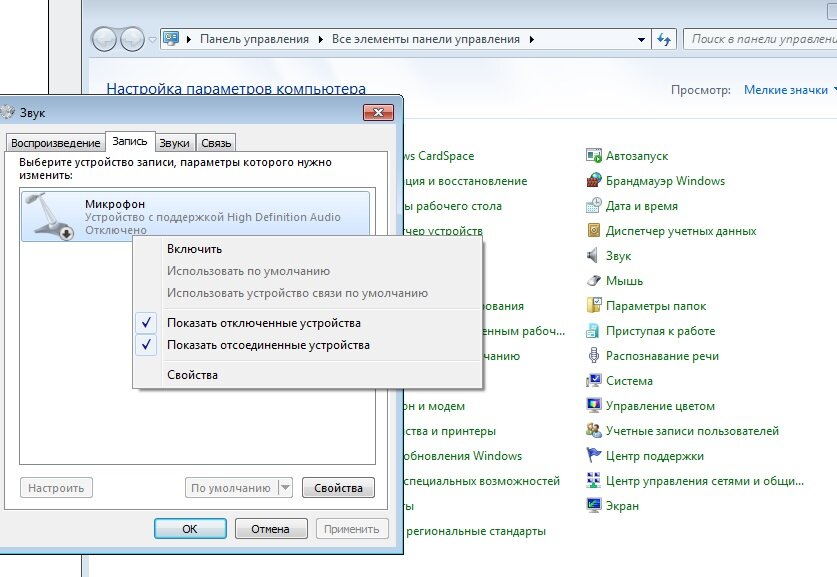
Task: Close the Звук dialog
Action: 378,112
